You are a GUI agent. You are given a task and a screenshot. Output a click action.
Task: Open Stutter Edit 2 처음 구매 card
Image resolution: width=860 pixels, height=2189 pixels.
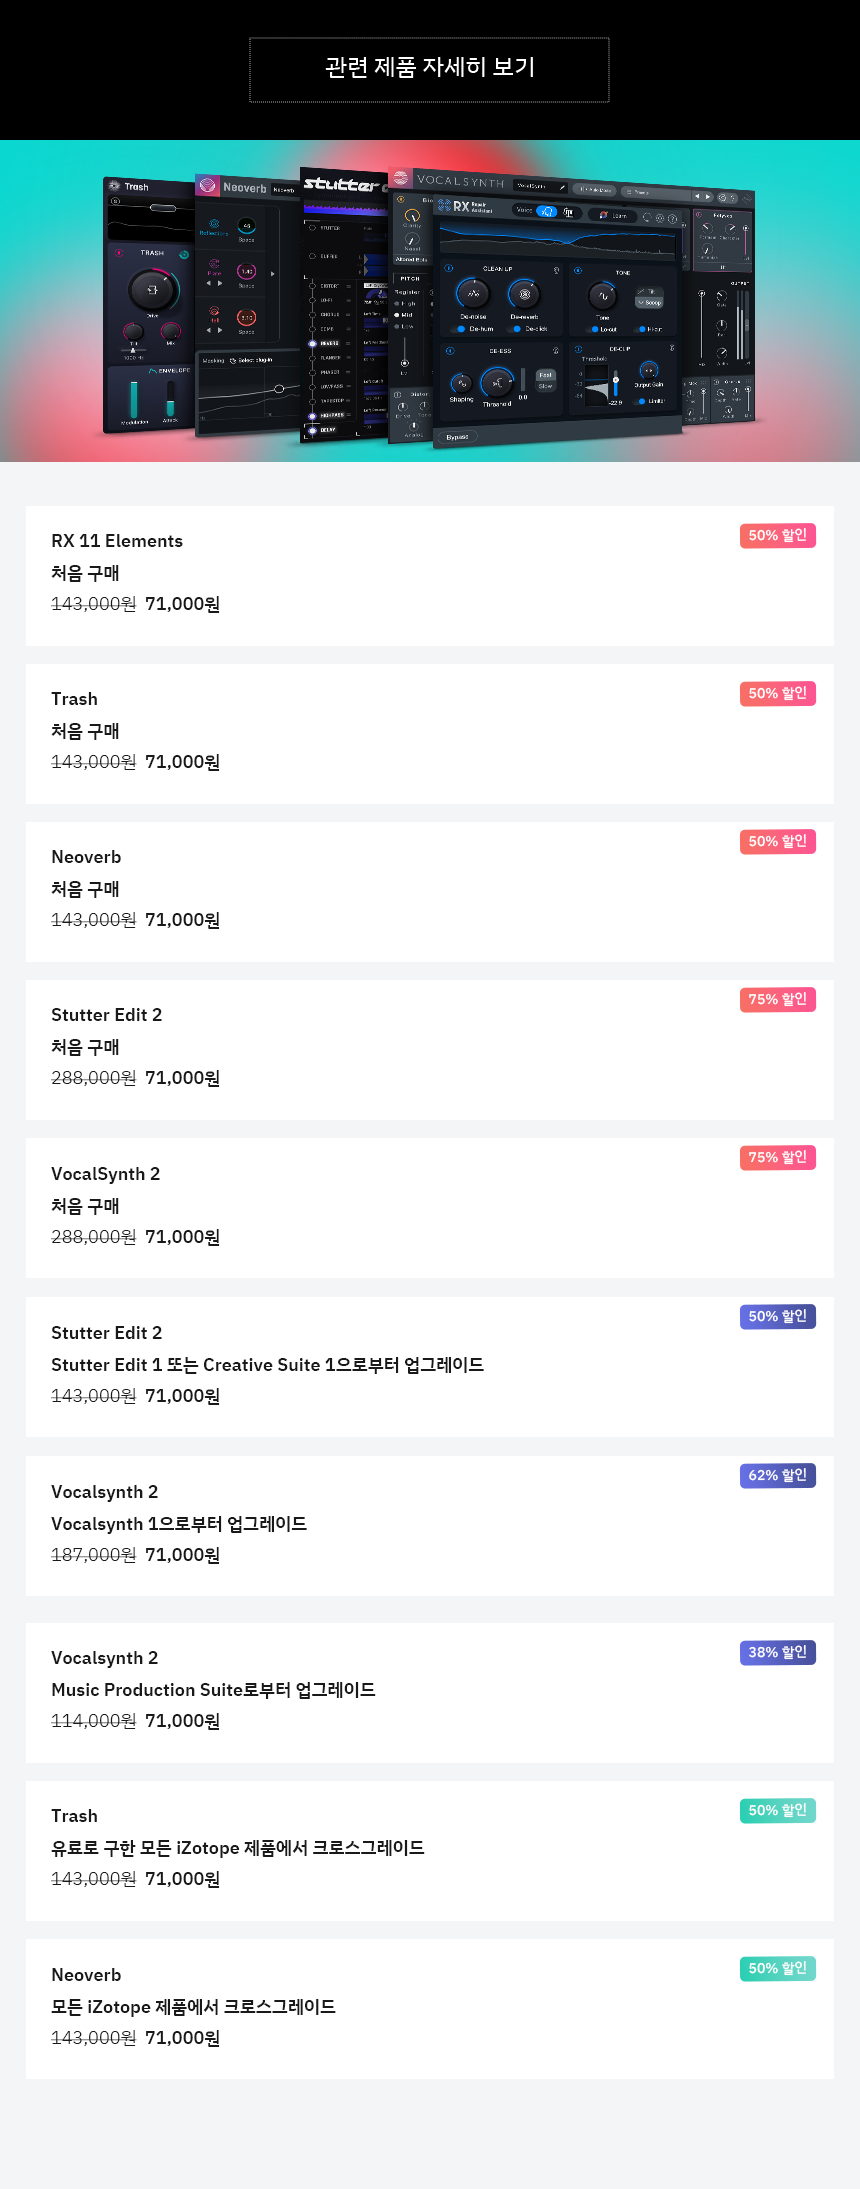point(430,1050)
